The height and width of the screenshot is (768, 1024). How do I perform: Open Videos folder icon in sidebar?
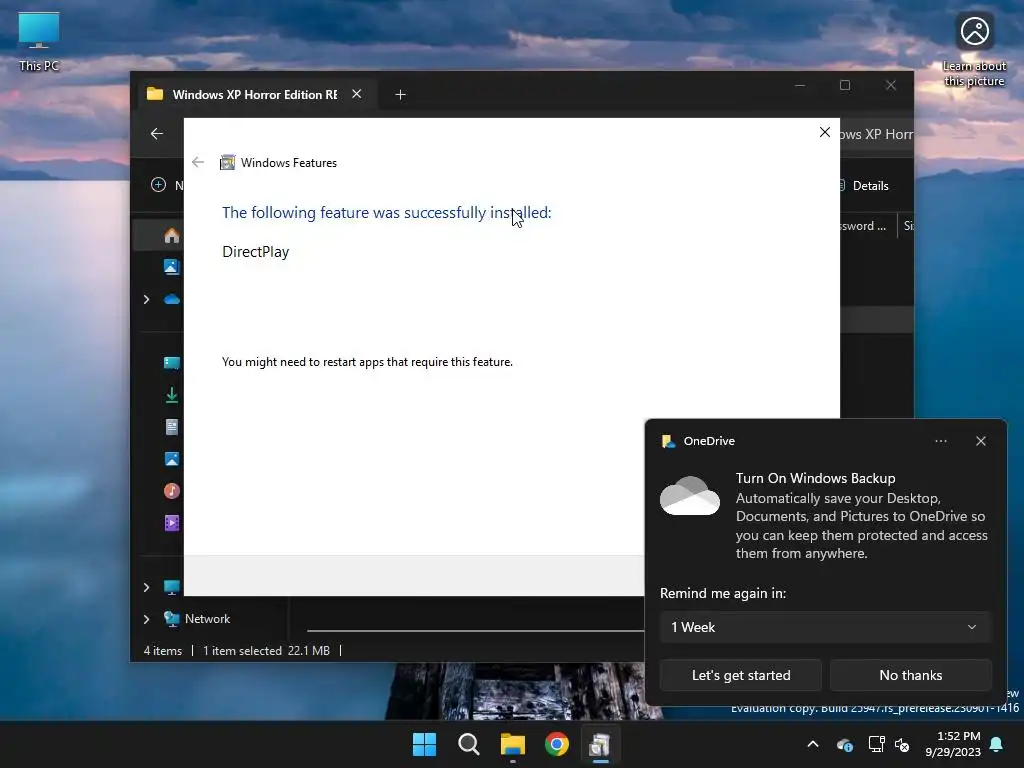172,523
